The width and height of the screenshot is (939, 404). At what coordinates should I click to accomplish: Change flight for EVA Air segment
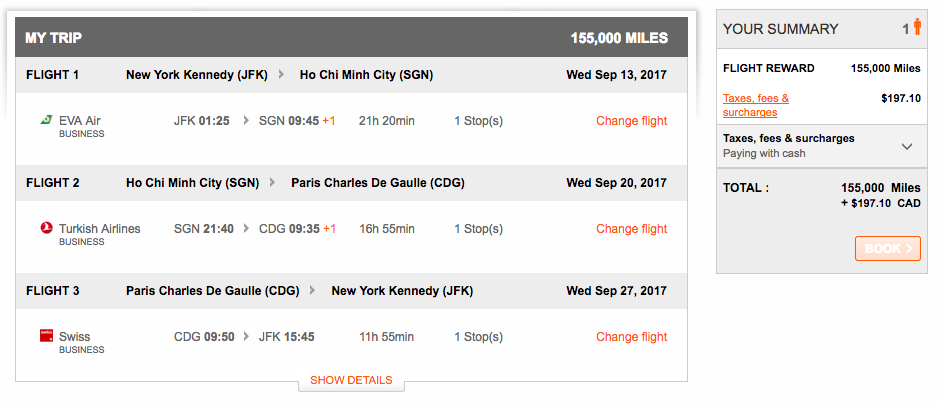point(631,121)
